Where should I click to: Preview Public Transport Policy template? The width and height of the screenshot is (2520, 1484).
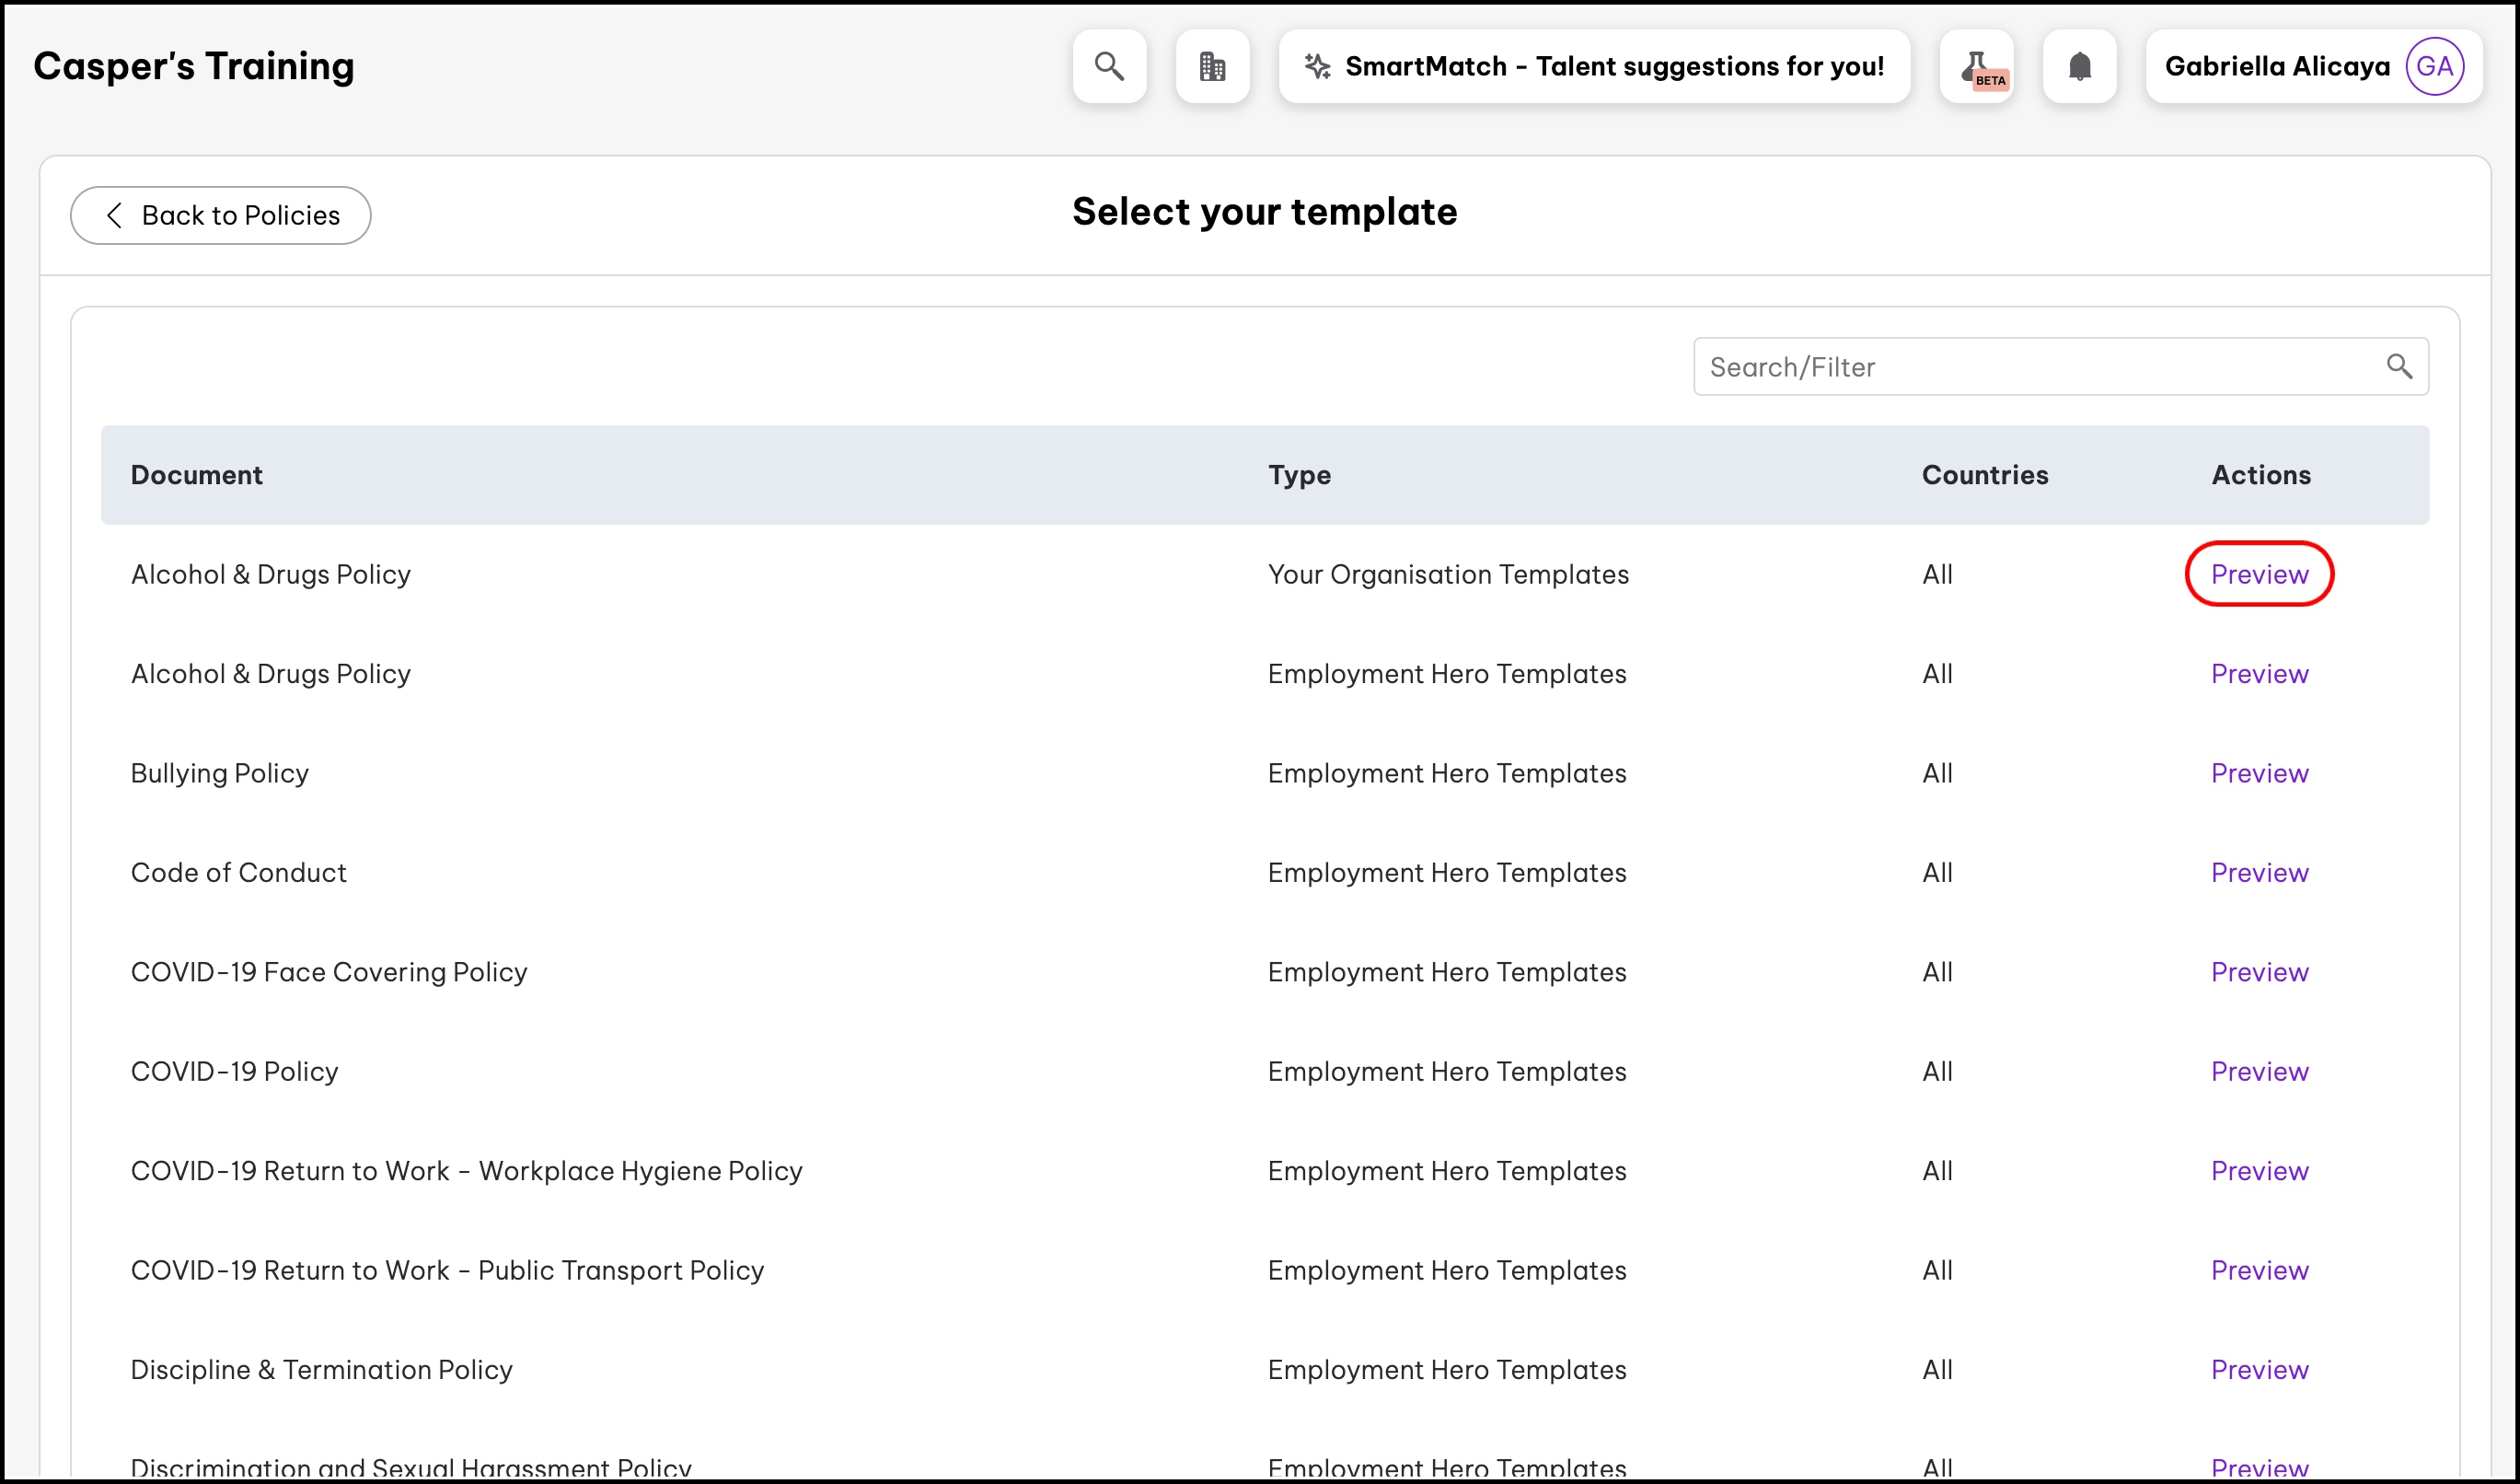pos(2259,1270)
